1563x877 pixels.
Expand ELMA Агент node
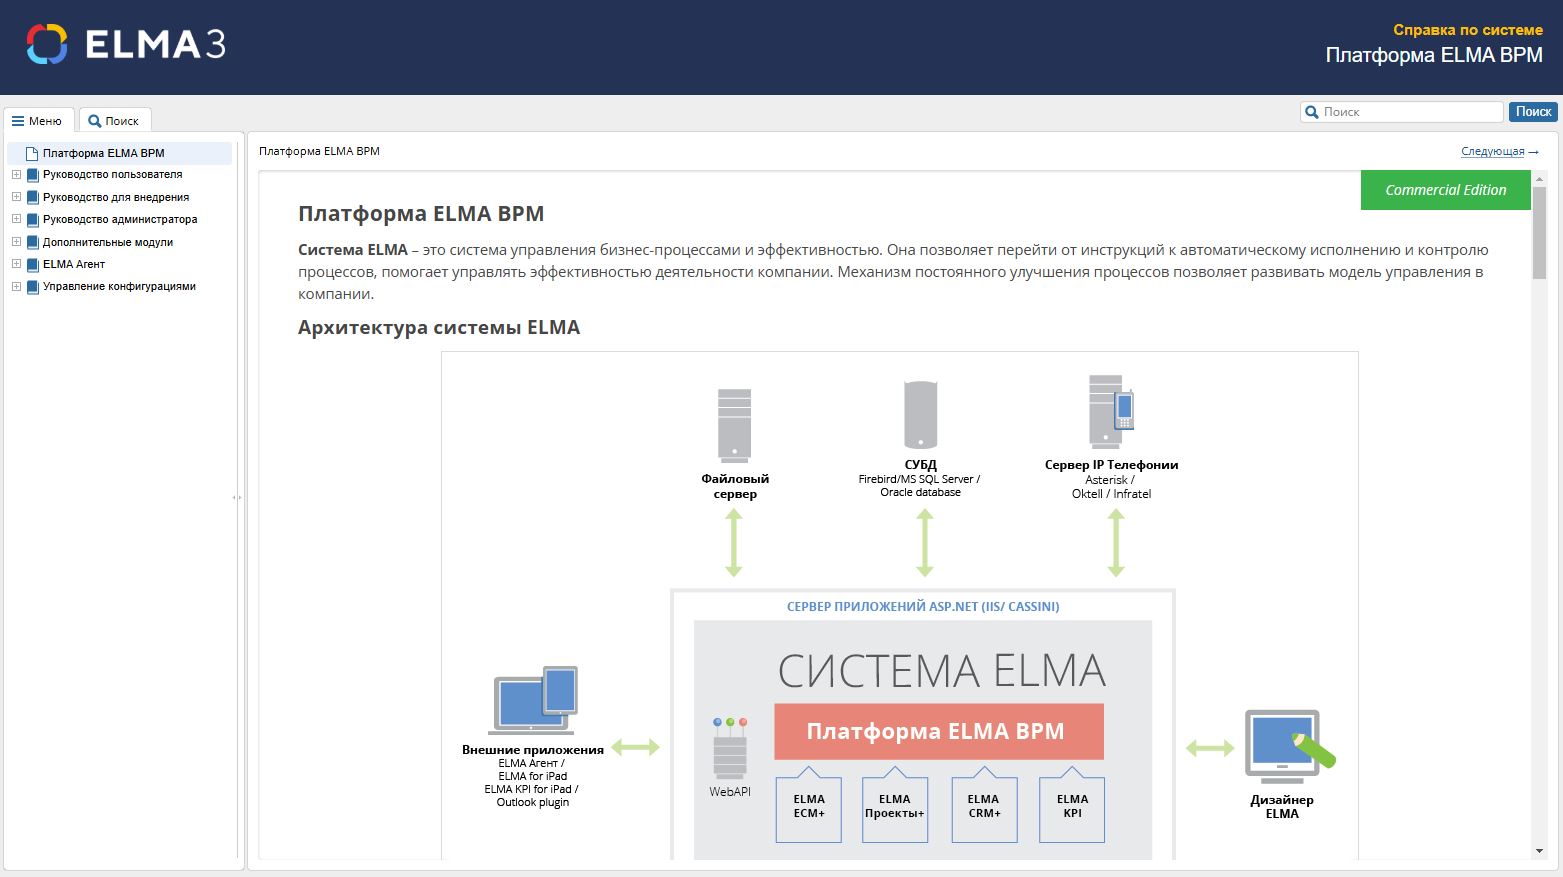(16, 264)
